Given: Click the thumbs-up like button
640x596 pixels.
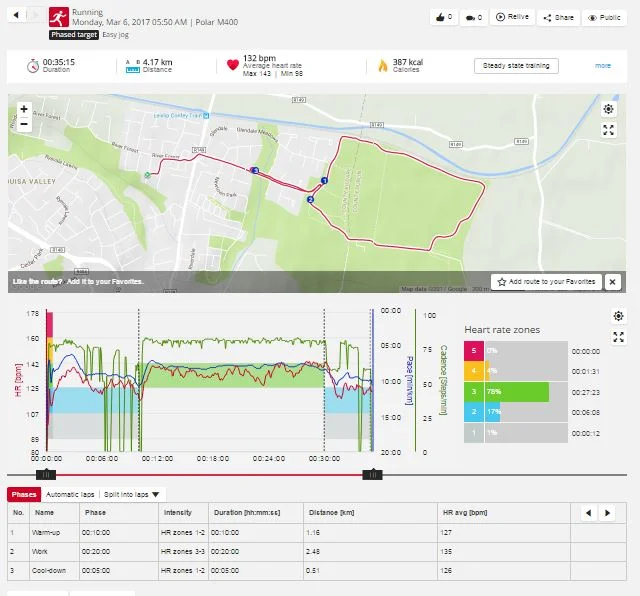Looking at the screenshot, I should click(x=443, y=18).
